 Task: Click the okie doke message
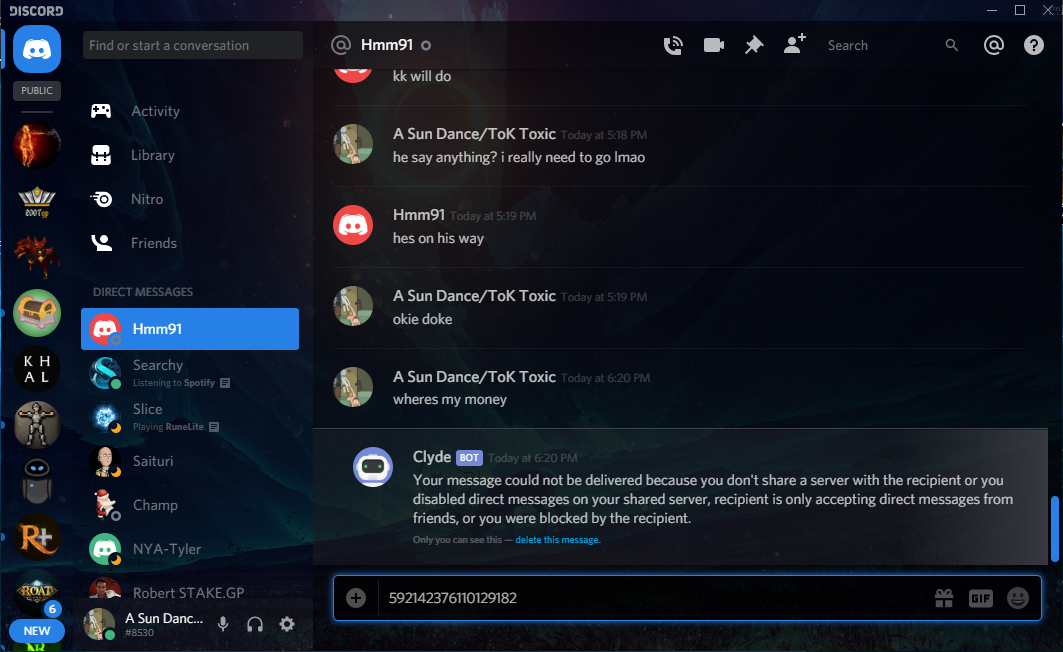[x=422, y=319]
